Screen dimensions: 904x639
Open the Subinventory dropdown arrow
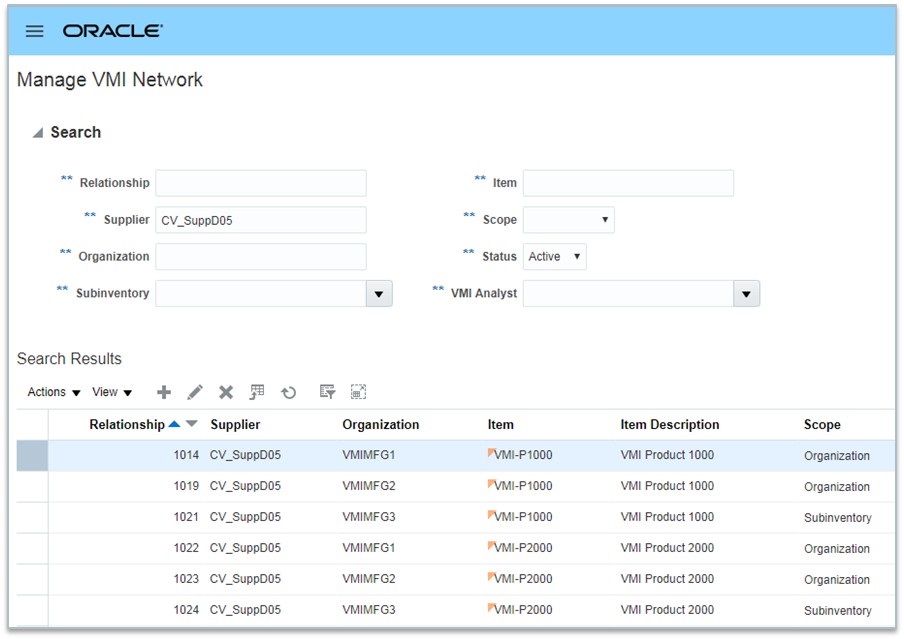click(x=379, y=294)
